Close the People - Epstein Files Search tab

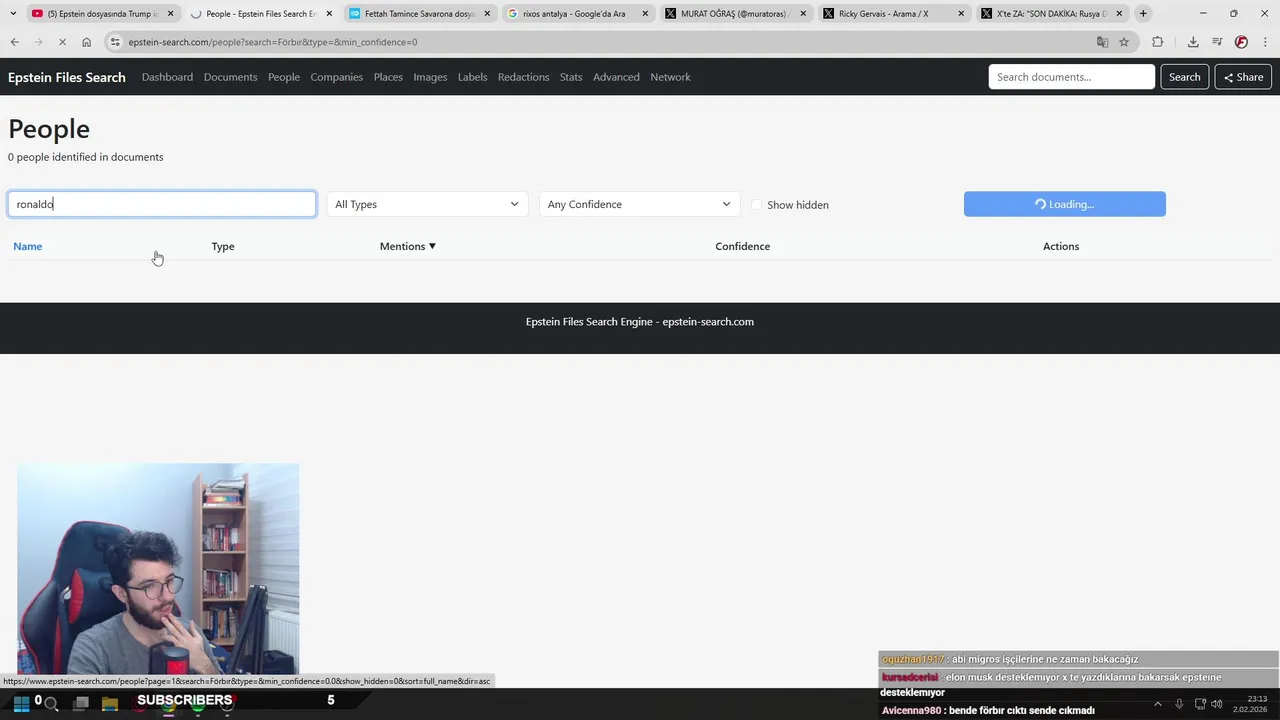point(329,14)
